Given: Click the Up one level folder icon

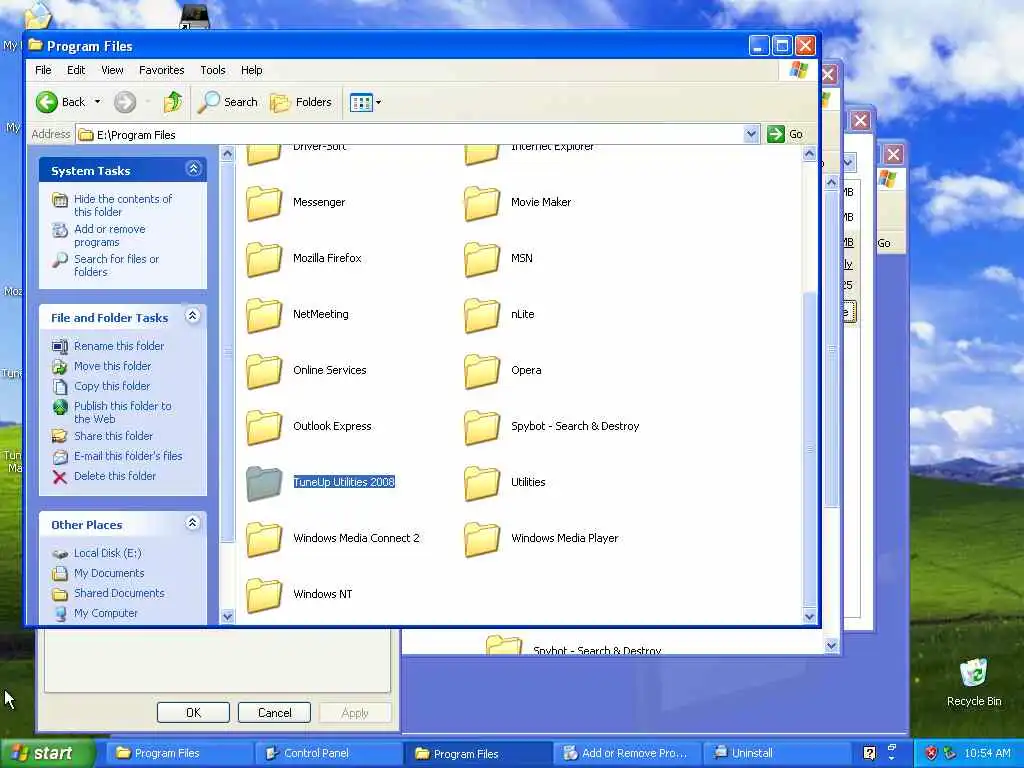Looking at the screenshot, I should click(172, 102).
